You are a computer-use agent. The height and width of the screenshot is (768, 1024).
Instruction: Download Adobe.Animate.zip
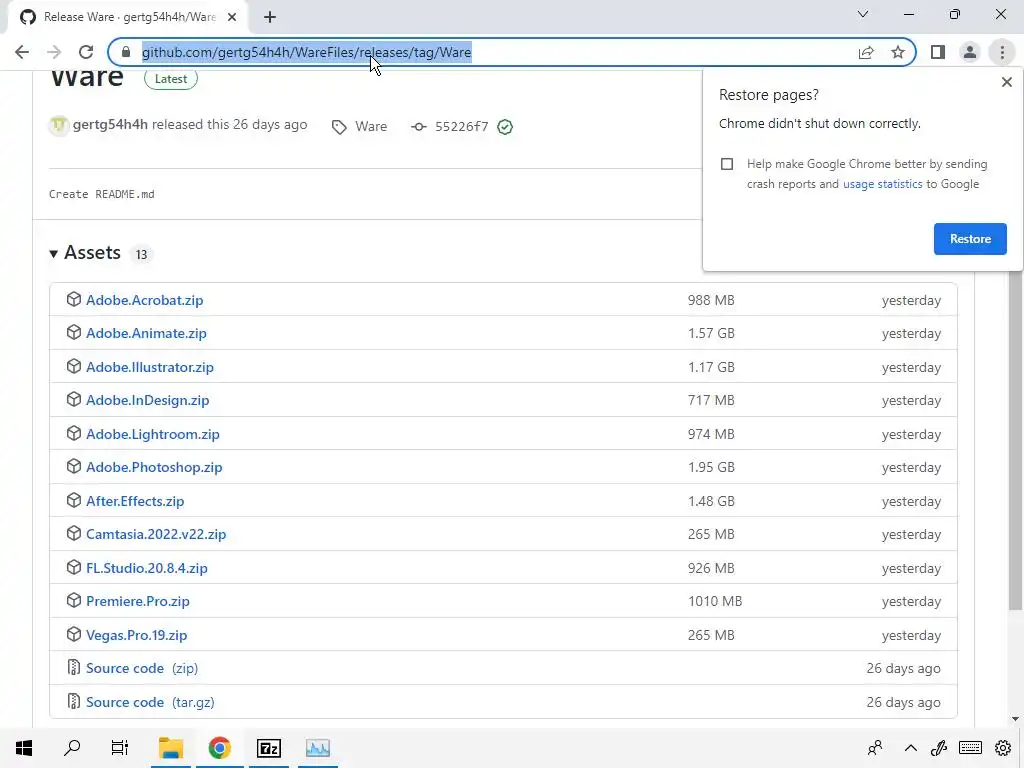coord(146,334)
